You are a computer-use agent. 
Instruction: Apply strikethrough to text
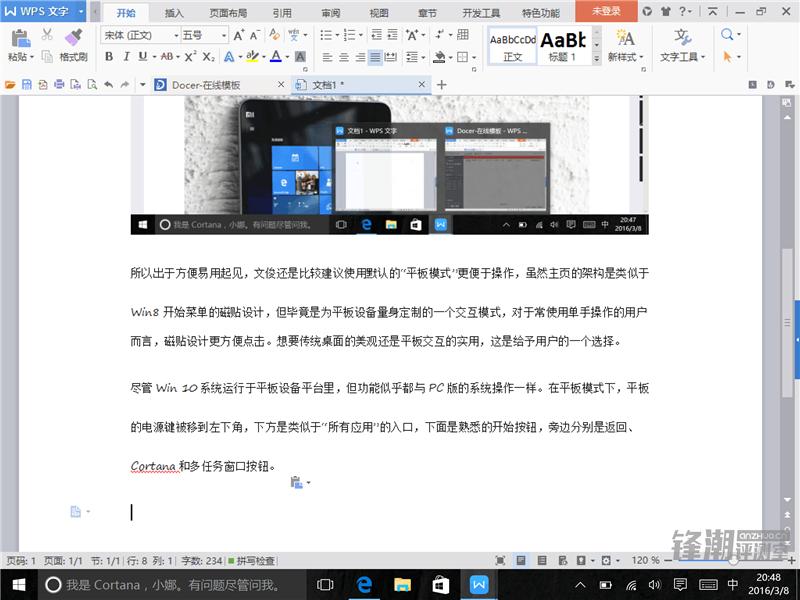tap(168, 57)
